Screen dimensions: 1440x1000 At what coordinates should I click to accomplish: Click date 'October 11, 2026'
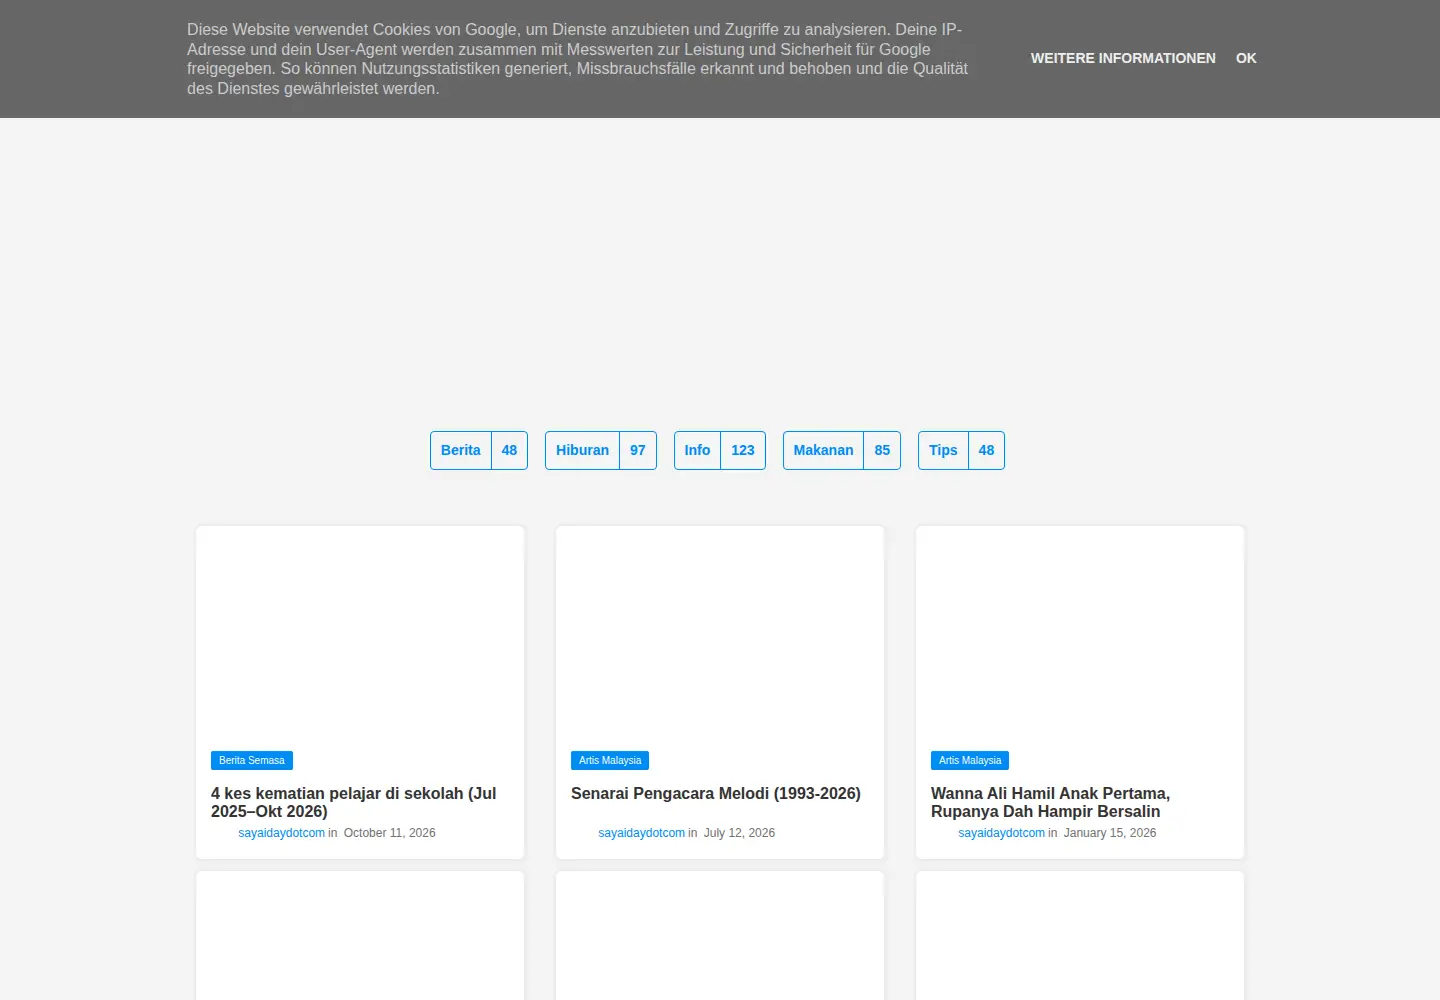[x=390, y=833]
